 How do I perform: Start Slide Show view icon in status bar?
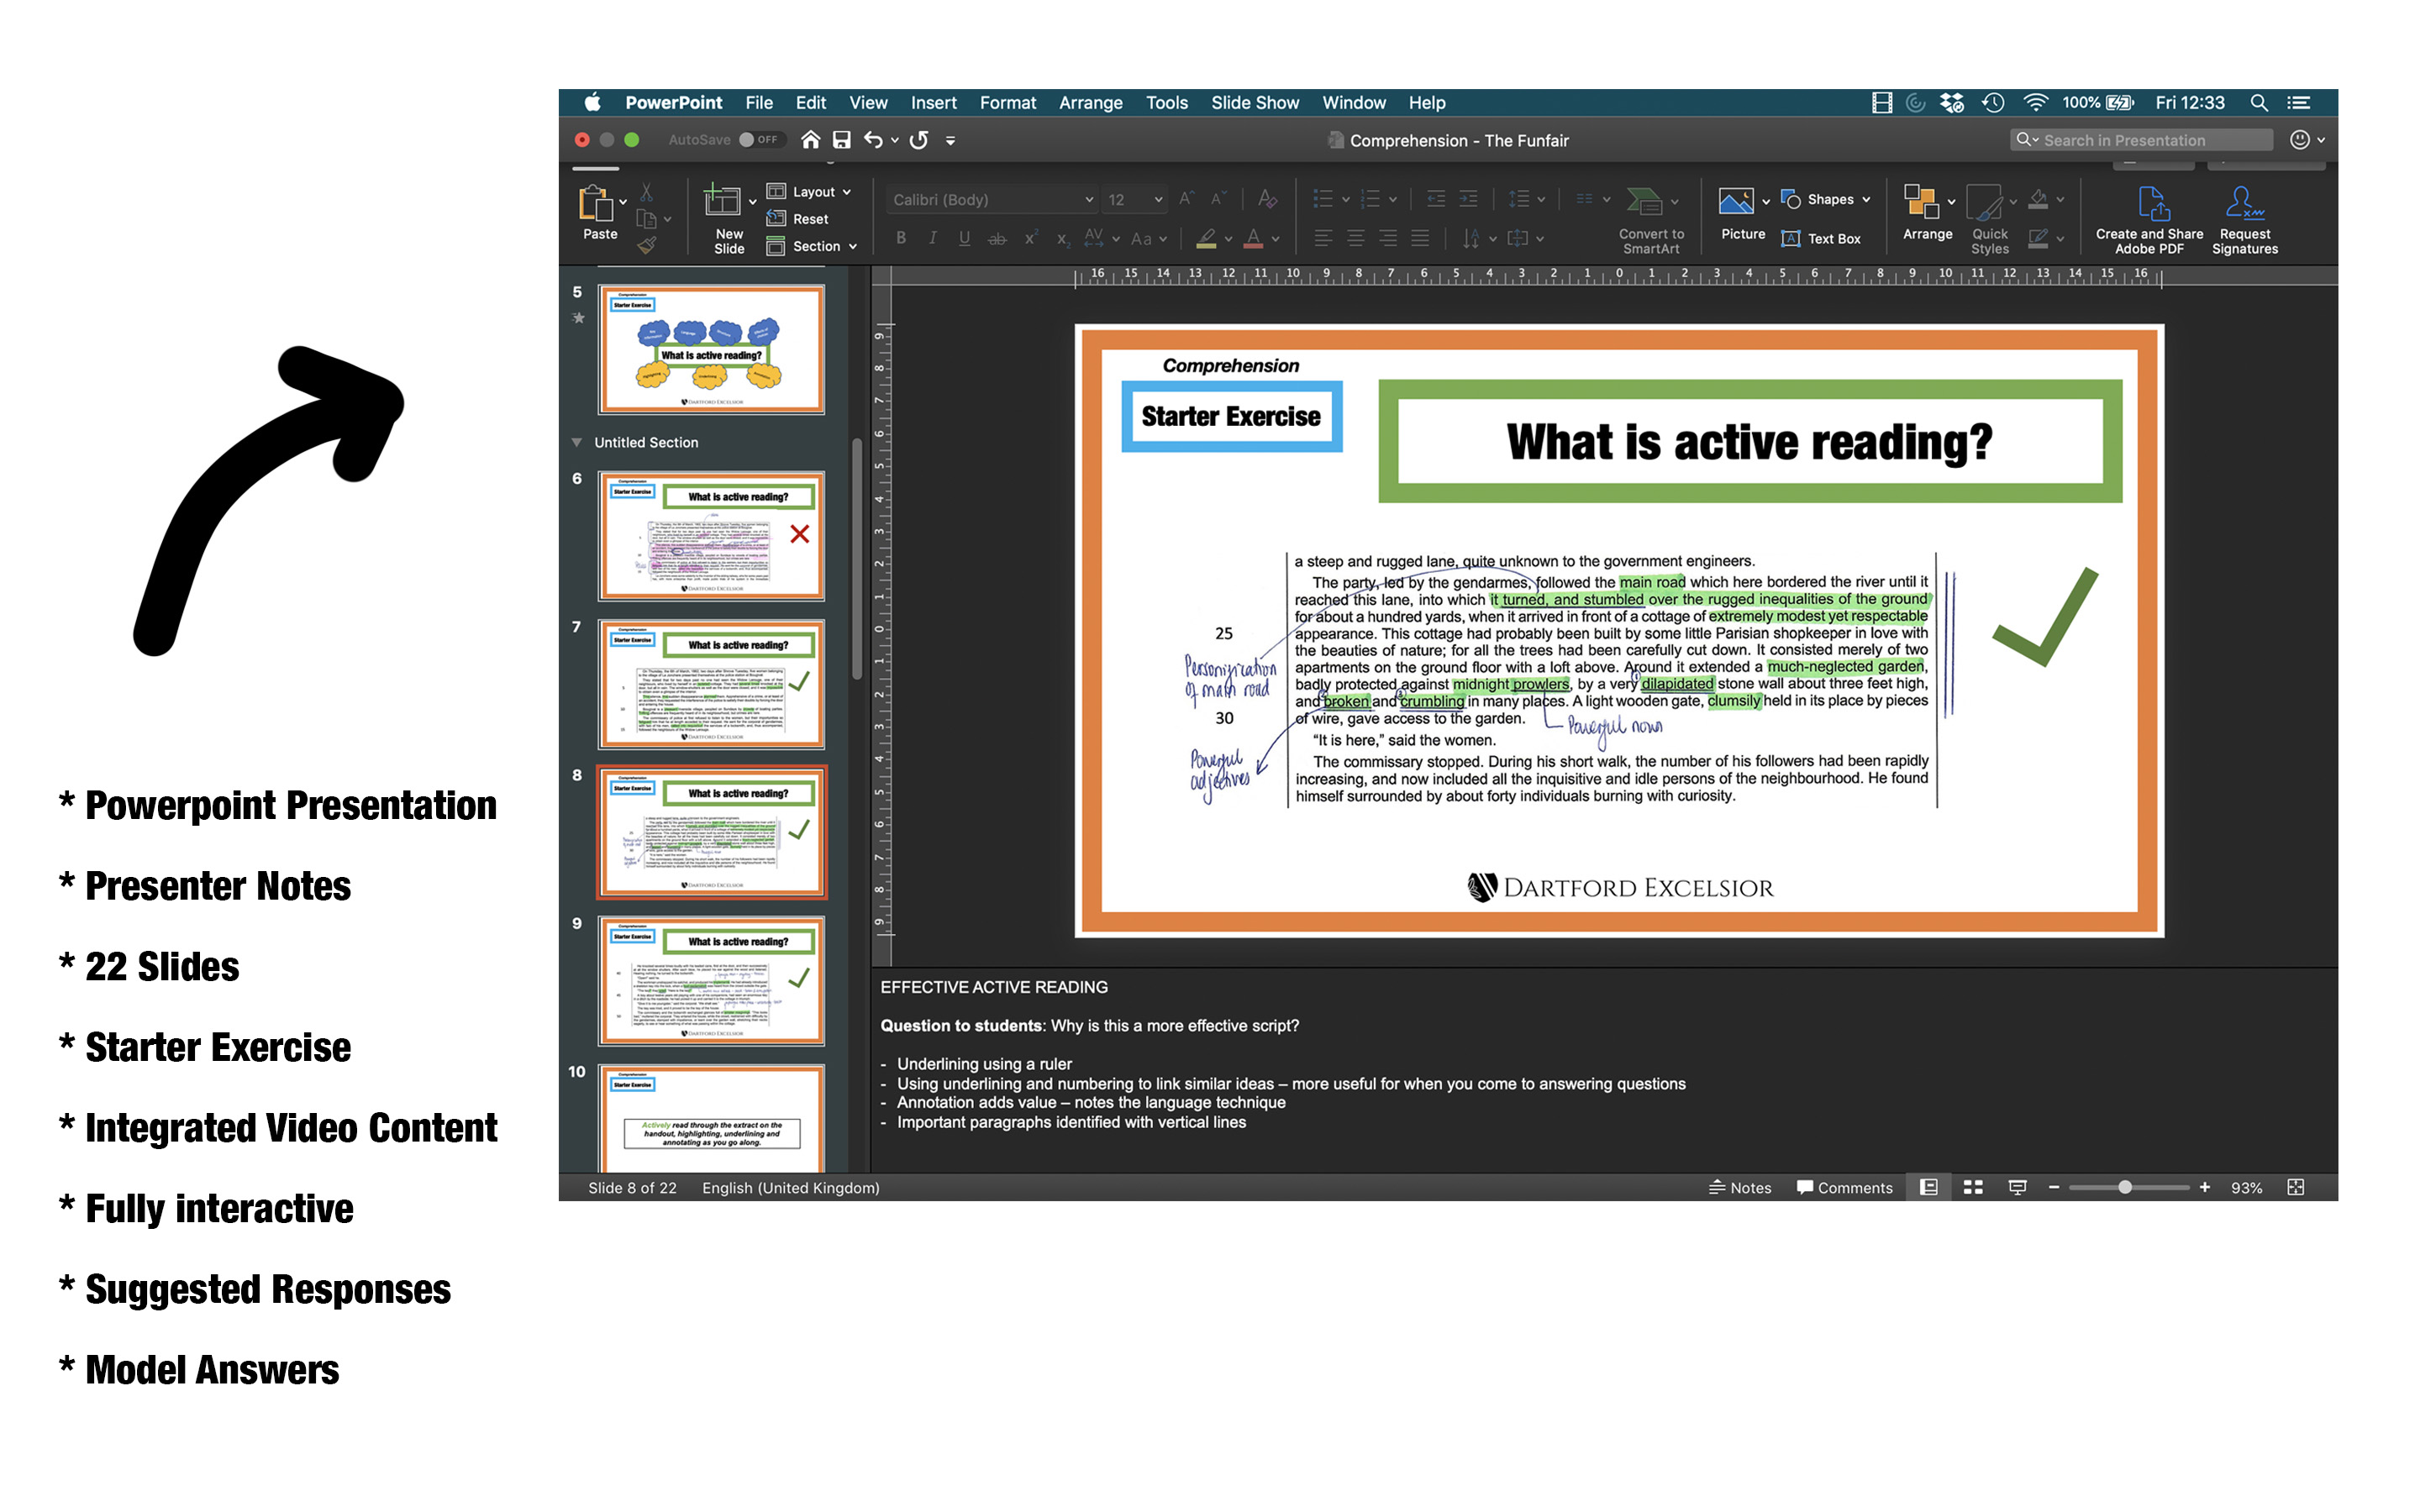(x=2017, y=1187)
